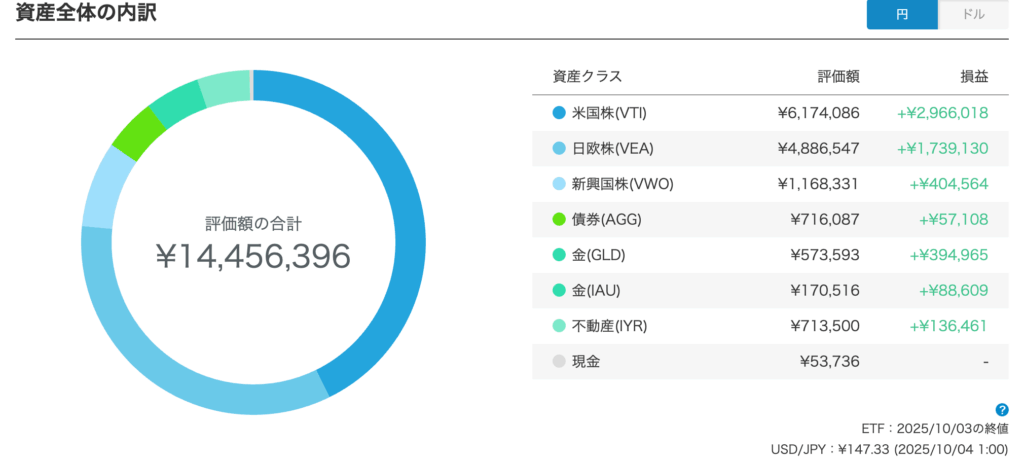Click the 損益 column header
Viewport: 1024px width, 460px height.
[x=972, y=77]
